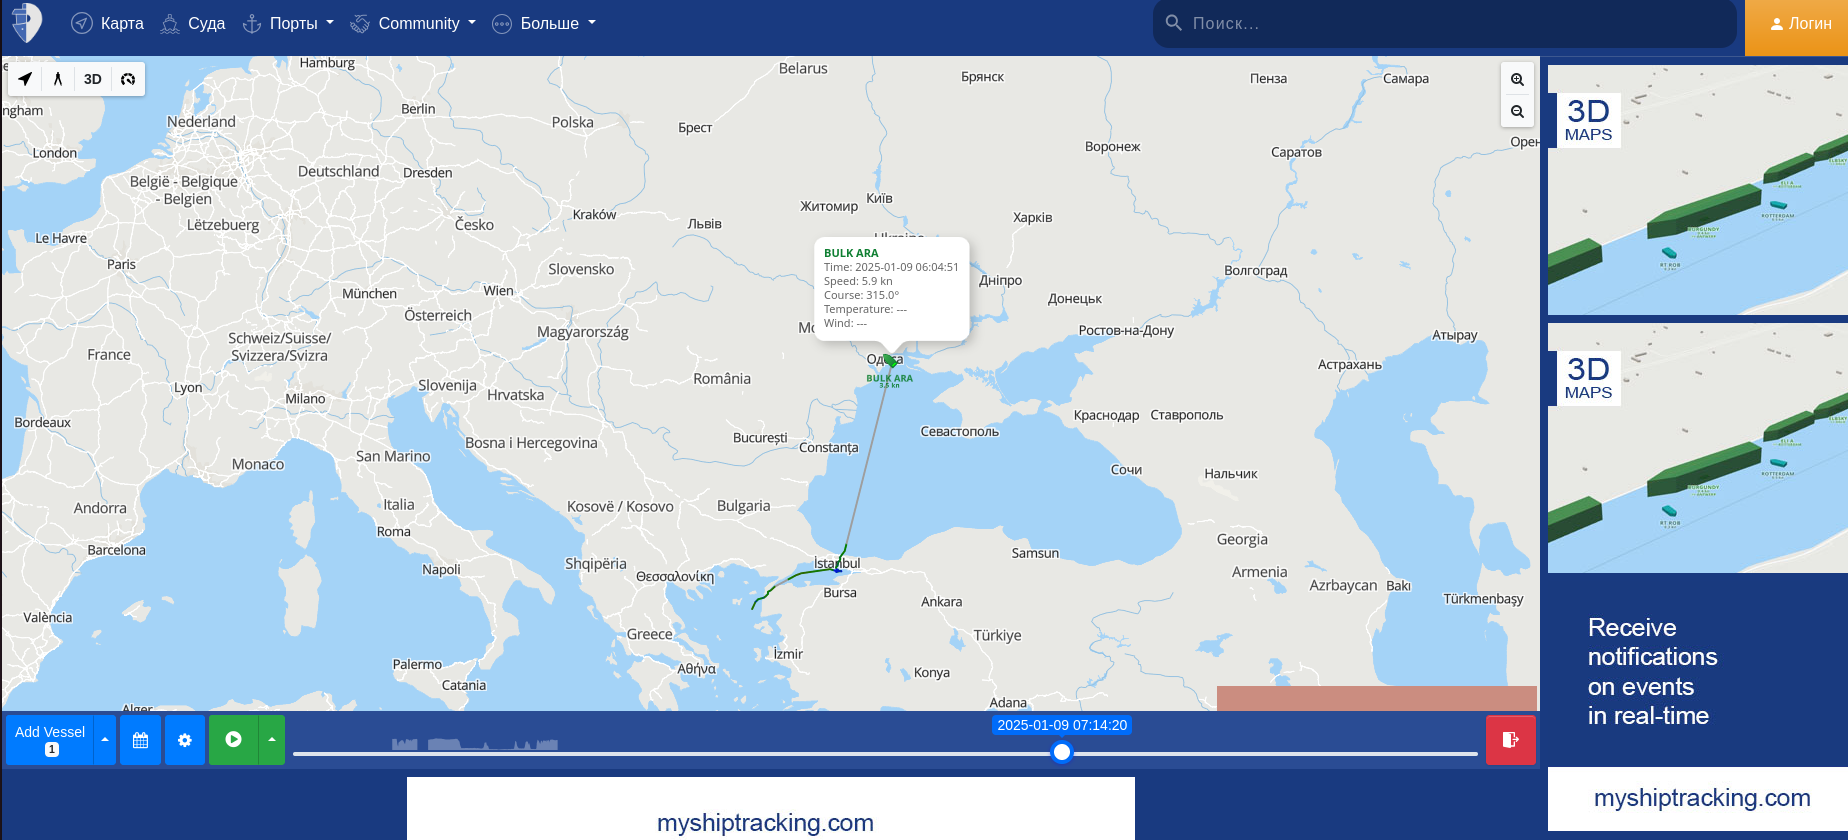The width and height of the screenshot is (1848, 840).
Task: Toggle the 3D map view
Action: tap(93, 79)
